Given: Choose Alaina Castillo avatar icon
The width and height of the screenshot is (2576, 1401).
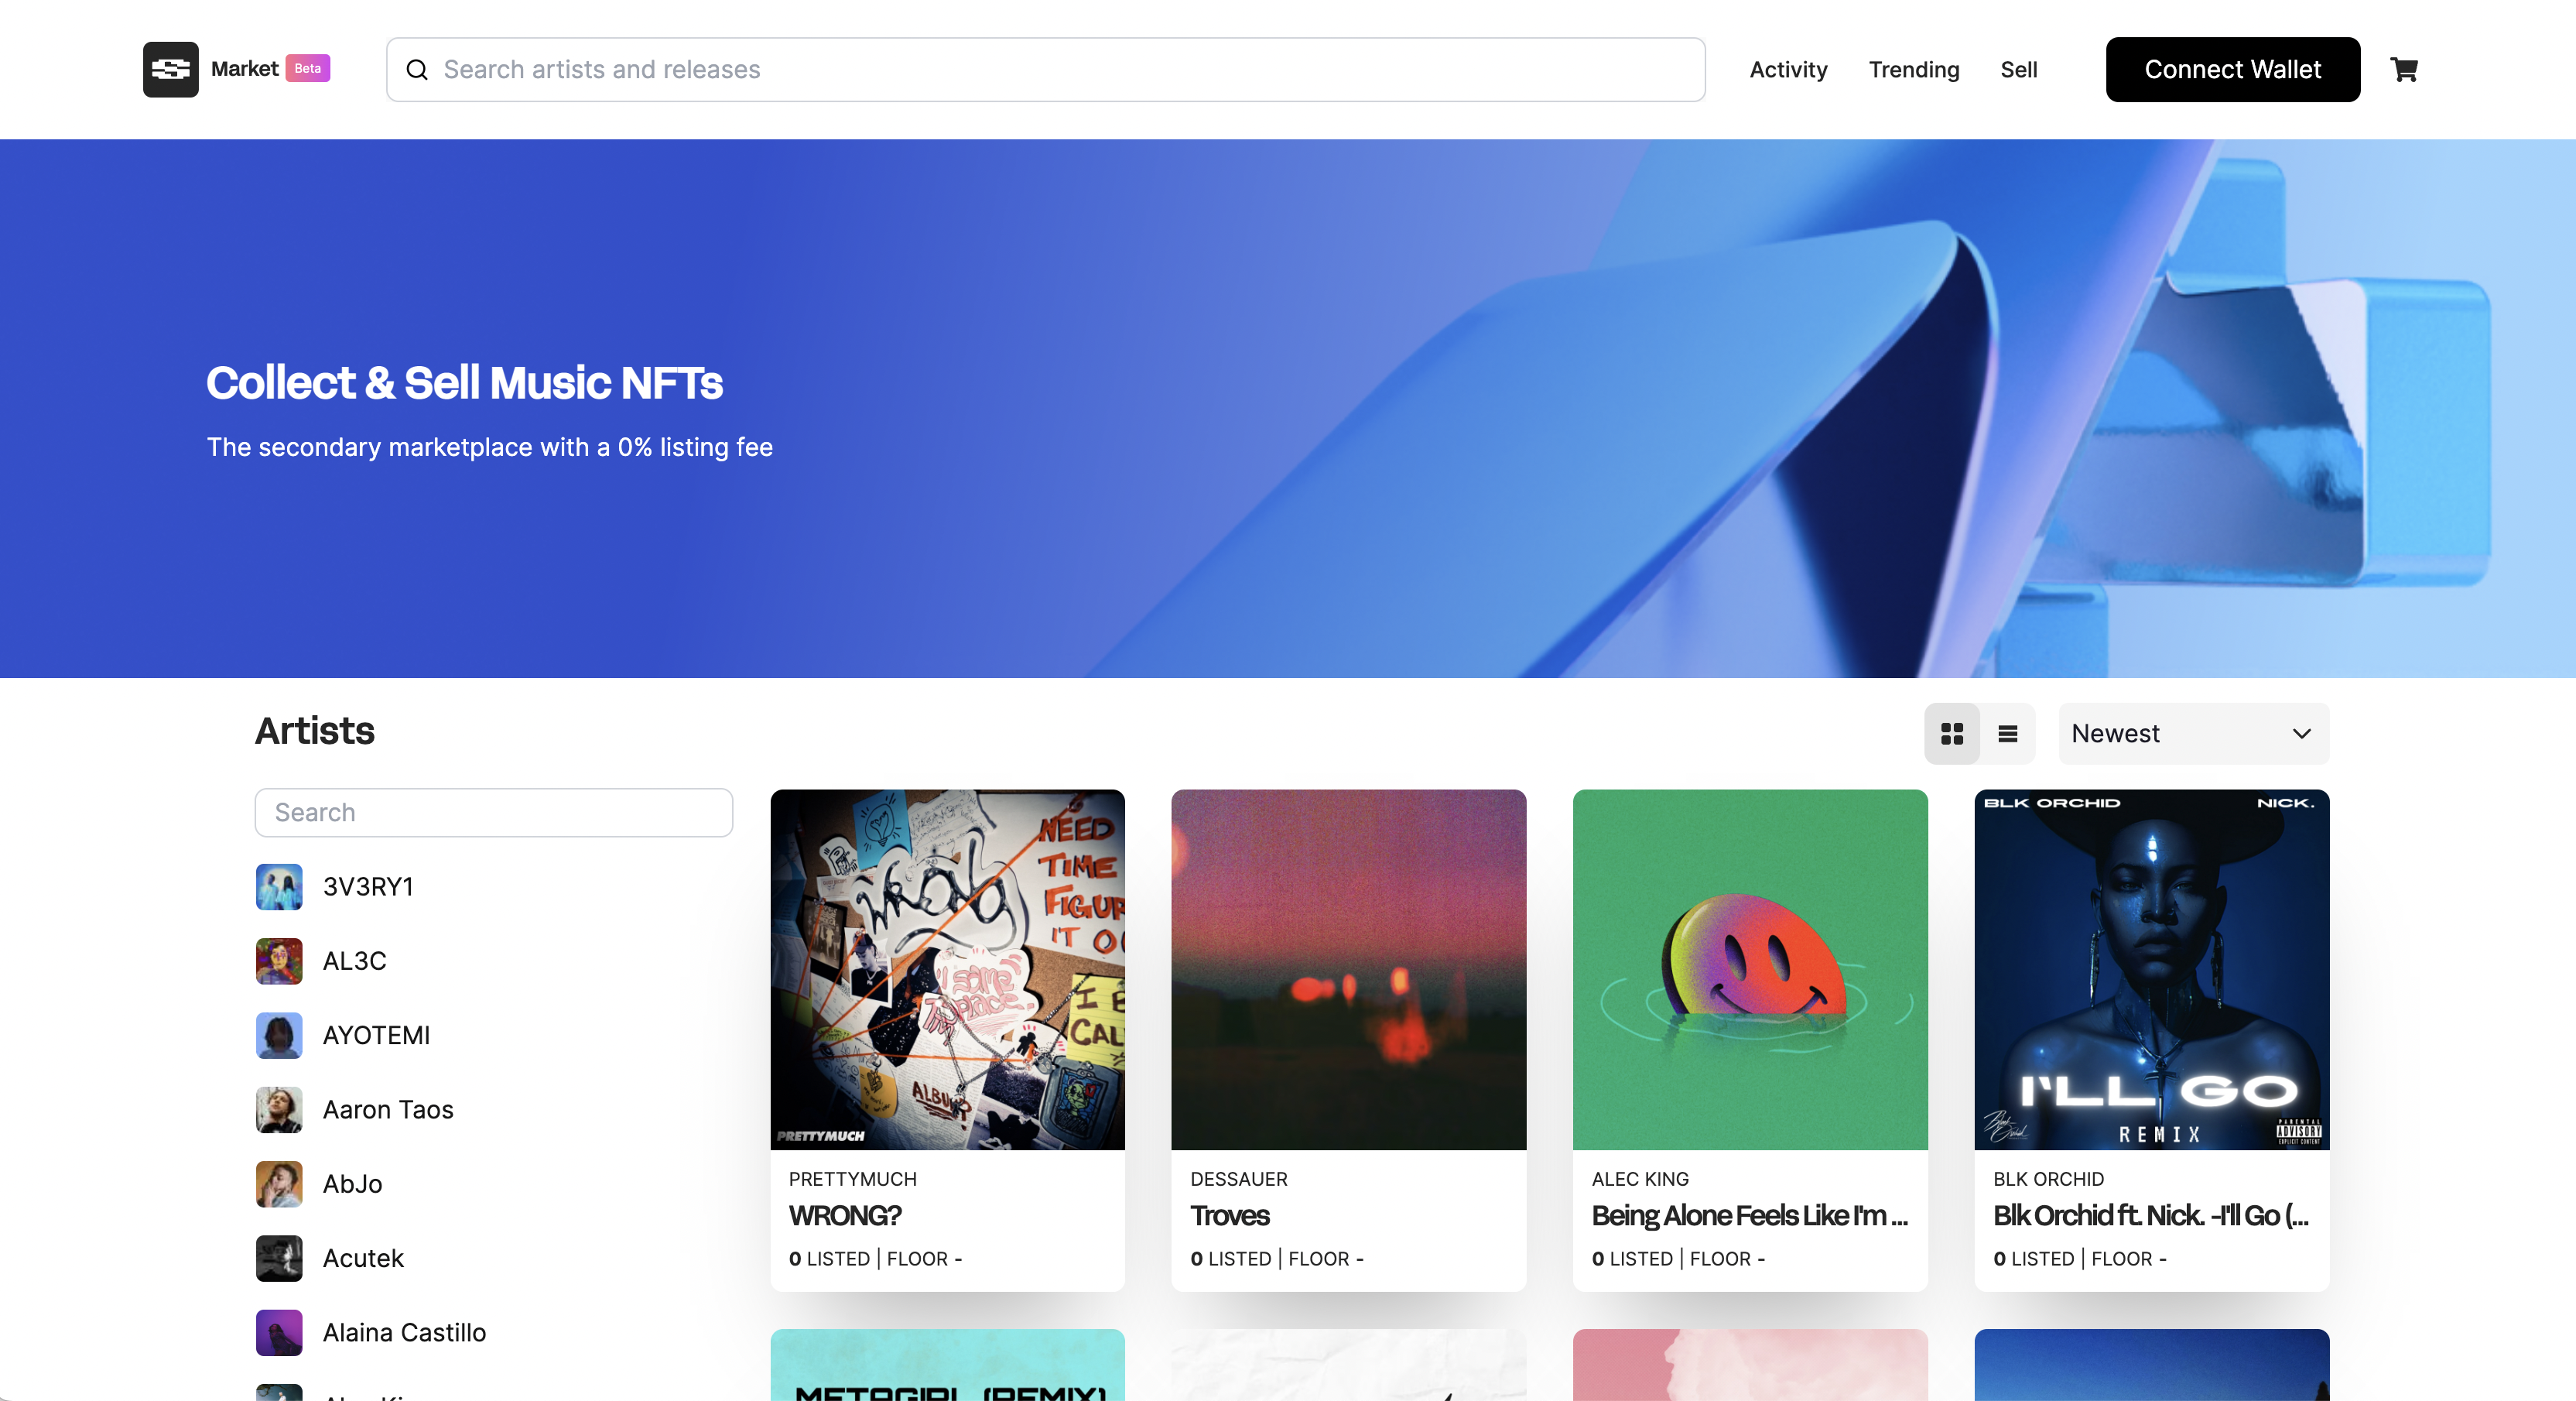Looking at the screenshot, I should (x=279, y=1333).
